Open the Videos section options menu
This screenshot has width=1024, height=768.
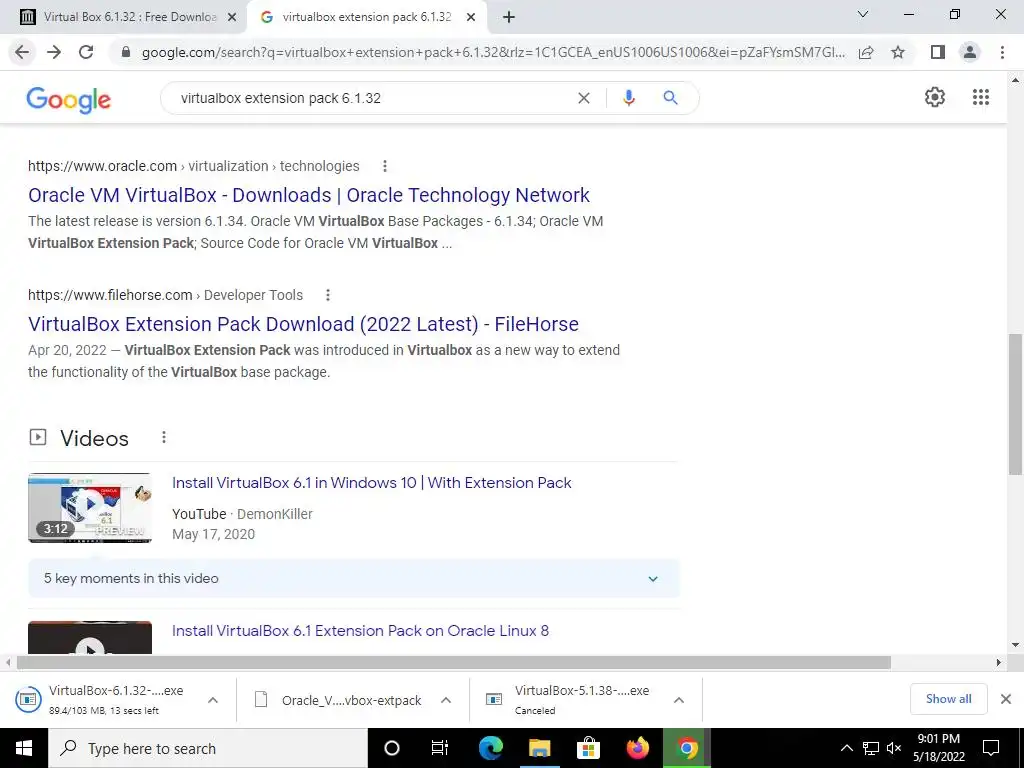164,438
